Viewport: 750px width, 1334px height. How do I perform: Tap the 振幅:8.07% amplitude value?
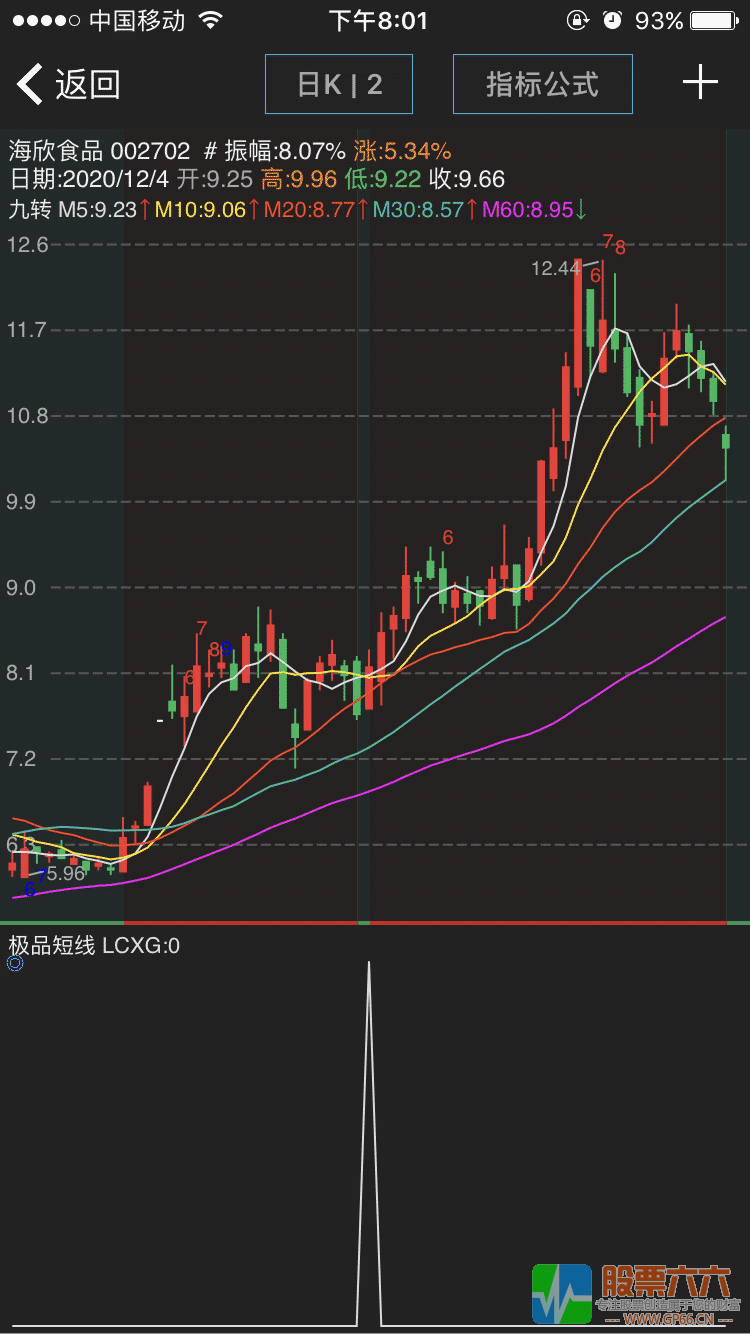click(285, 152)
